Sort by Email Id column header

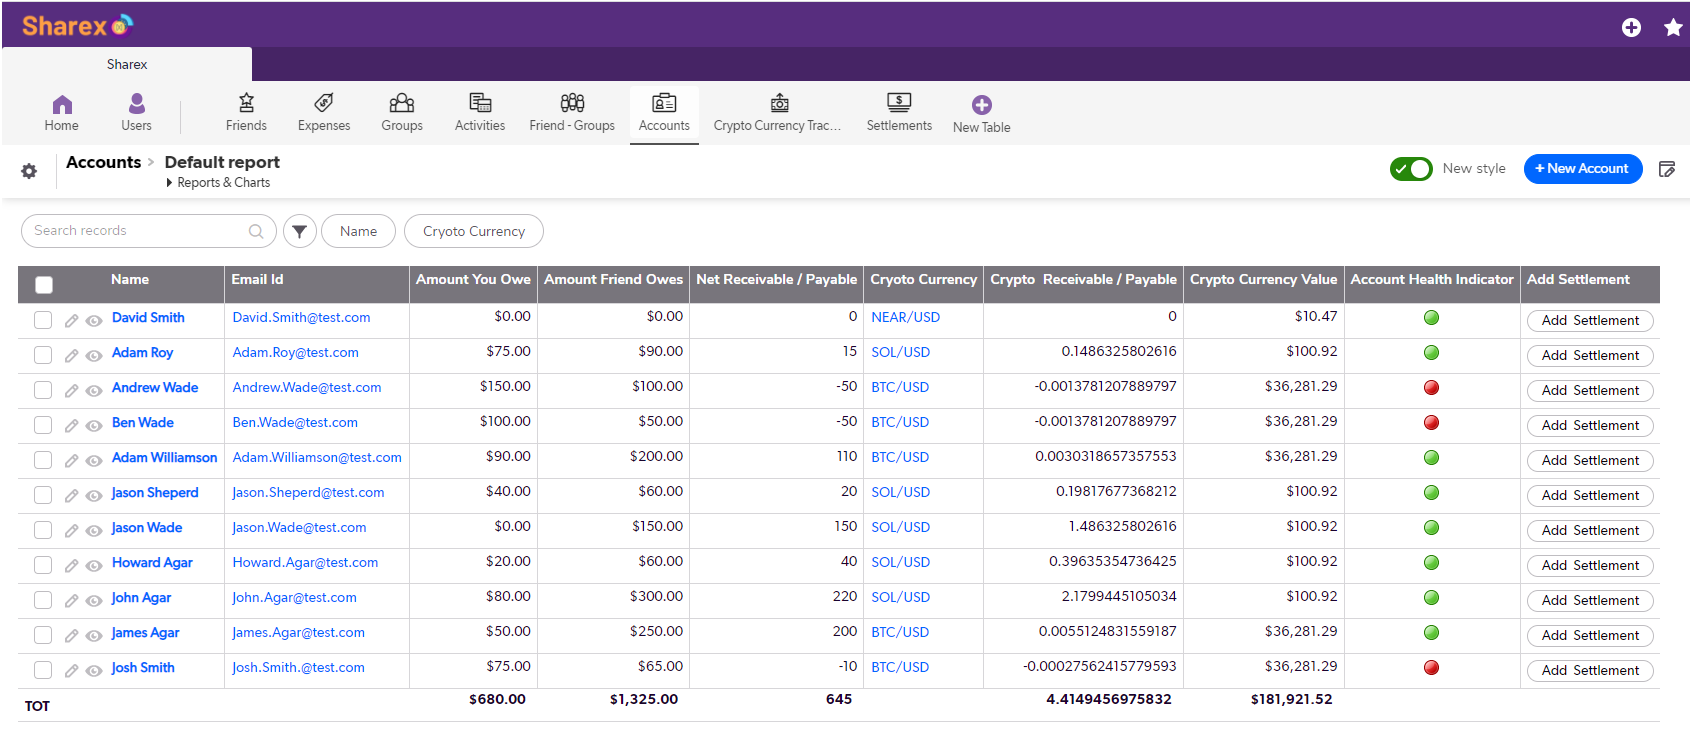[257, 280]
